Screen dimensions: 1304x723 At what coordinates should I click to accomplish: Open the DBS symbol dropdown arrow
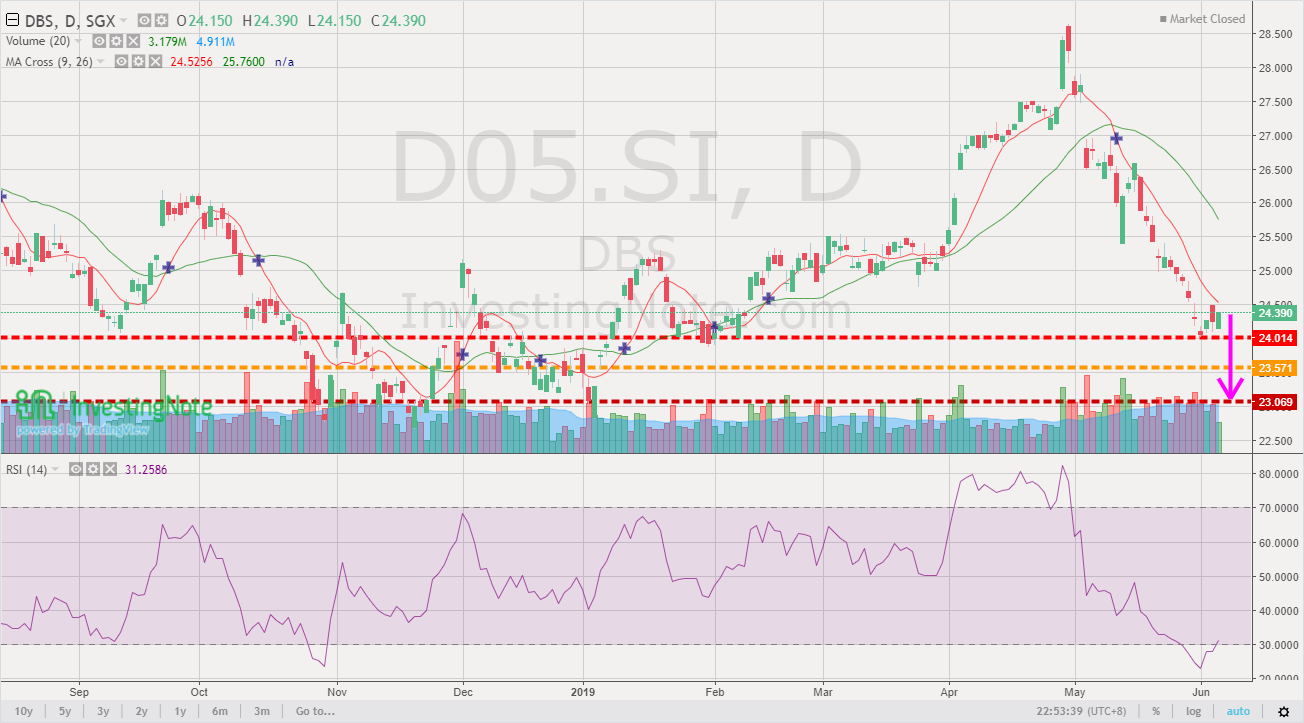[x=122, y=20]
